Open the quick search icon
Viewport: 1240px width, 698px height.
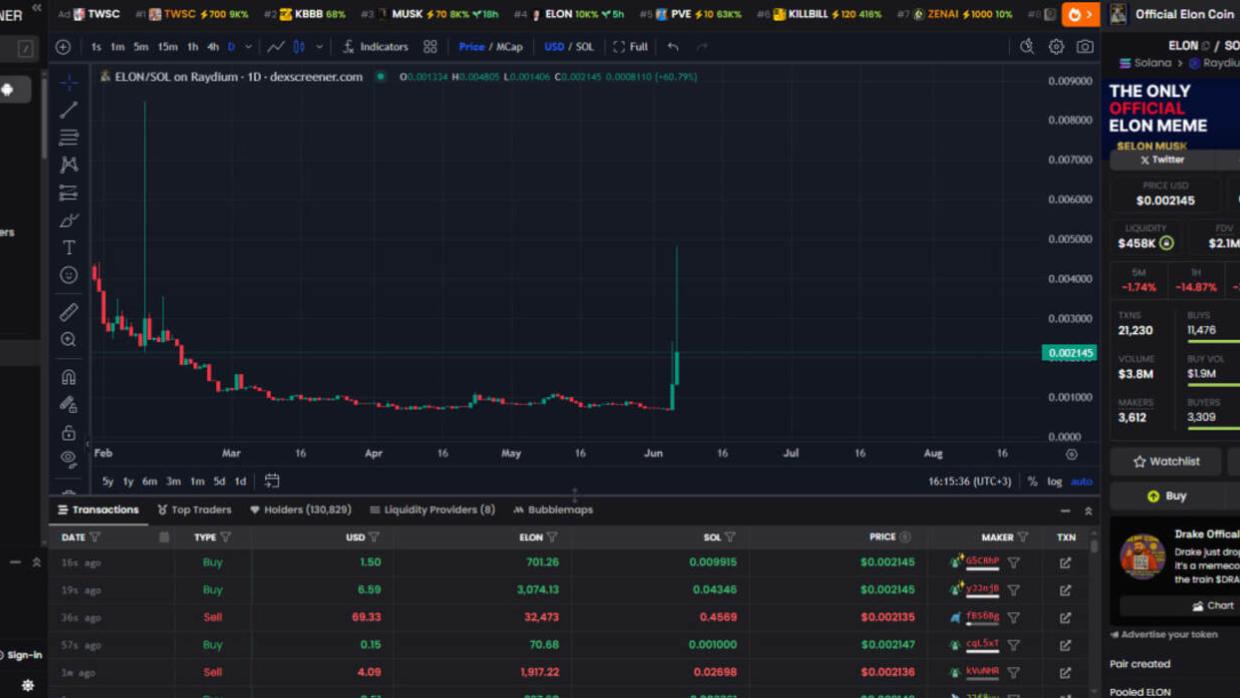[1027, 47]
